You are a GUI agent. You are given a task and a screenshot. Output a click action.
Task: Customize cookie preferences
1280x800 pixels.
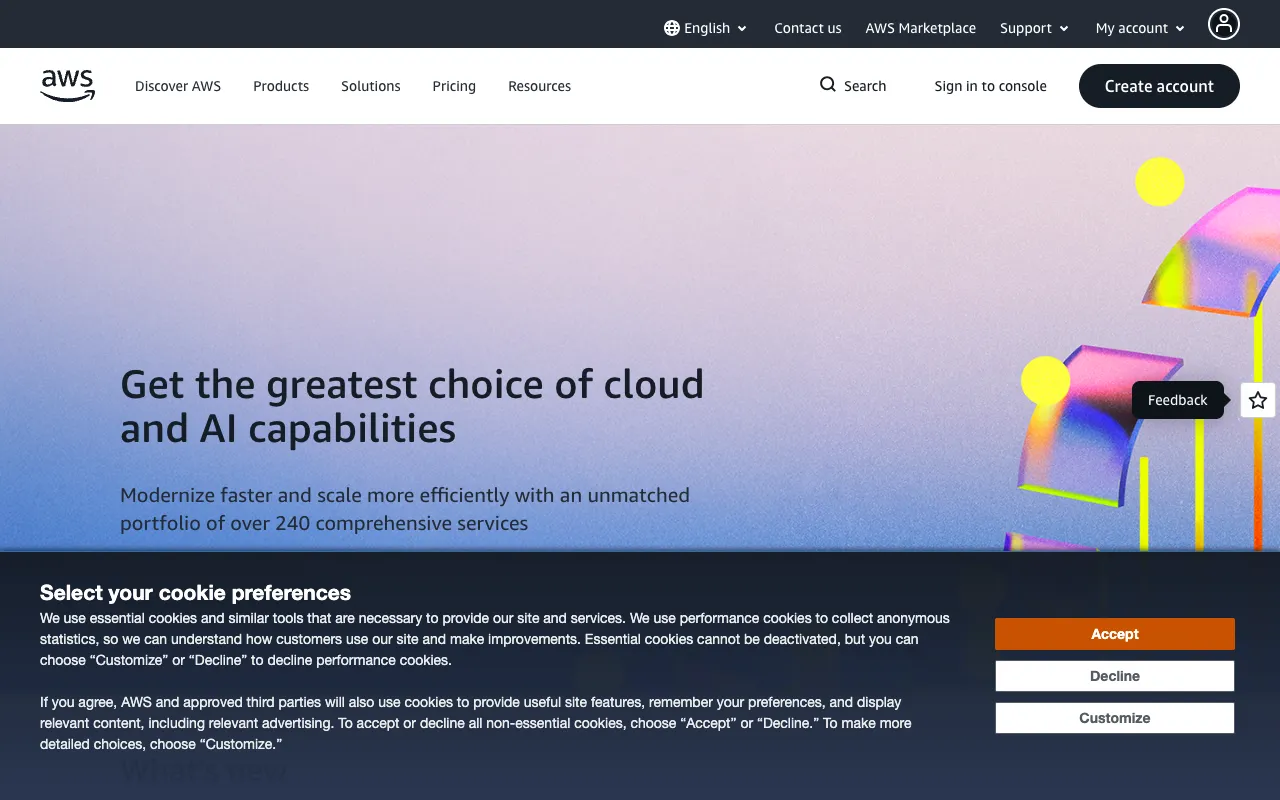click(x=1114, y=717)
